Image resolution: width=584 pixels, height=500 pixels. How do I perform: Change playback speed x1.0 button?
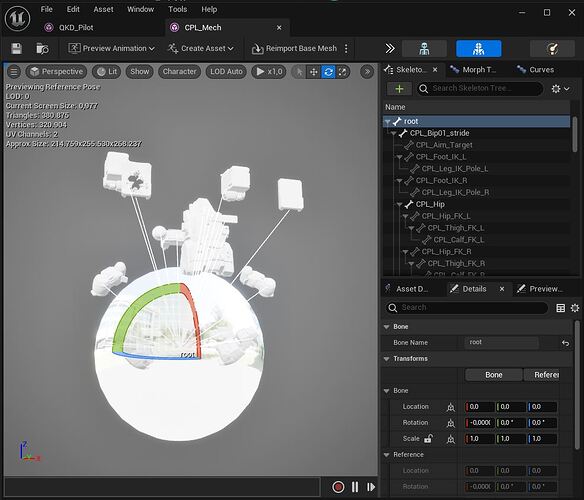coord(269,72)
